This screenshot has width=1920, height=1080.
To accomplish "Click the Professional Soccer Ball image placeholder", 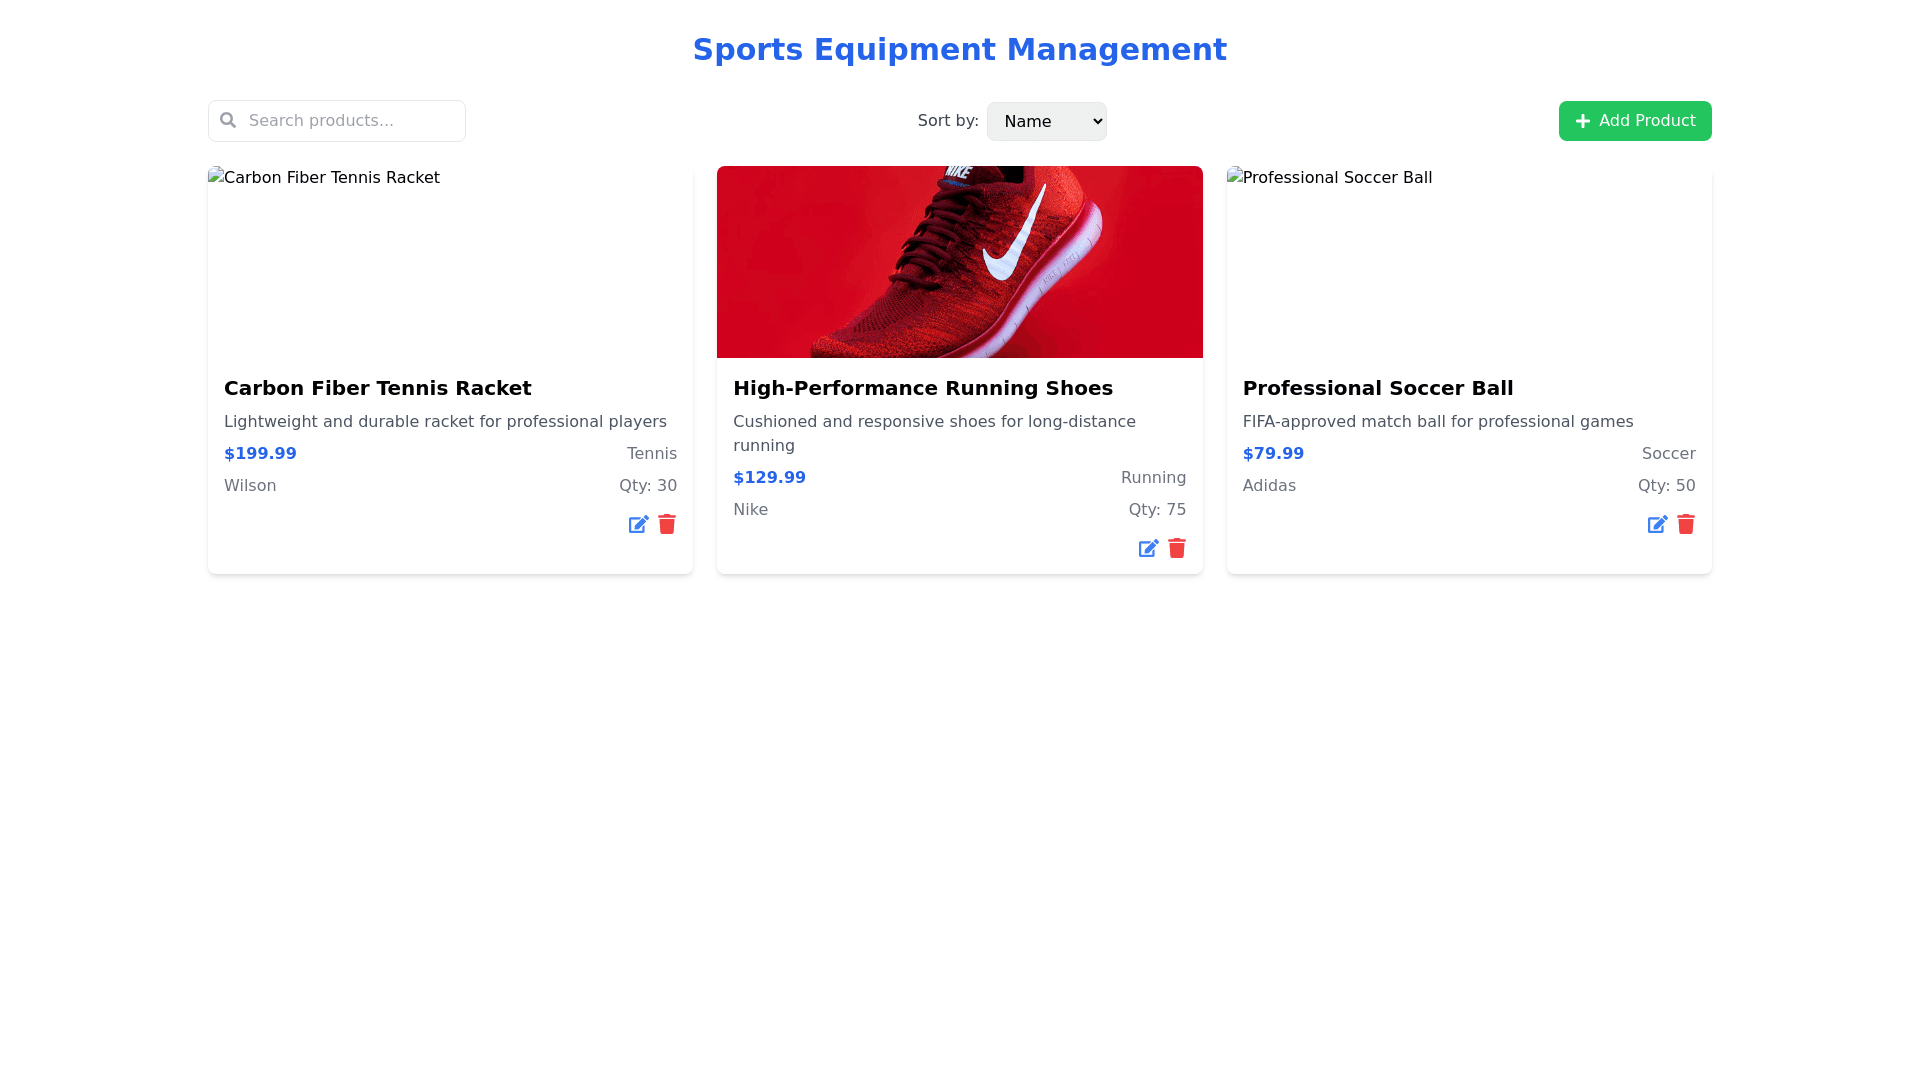I will [x=1468, y=262].
